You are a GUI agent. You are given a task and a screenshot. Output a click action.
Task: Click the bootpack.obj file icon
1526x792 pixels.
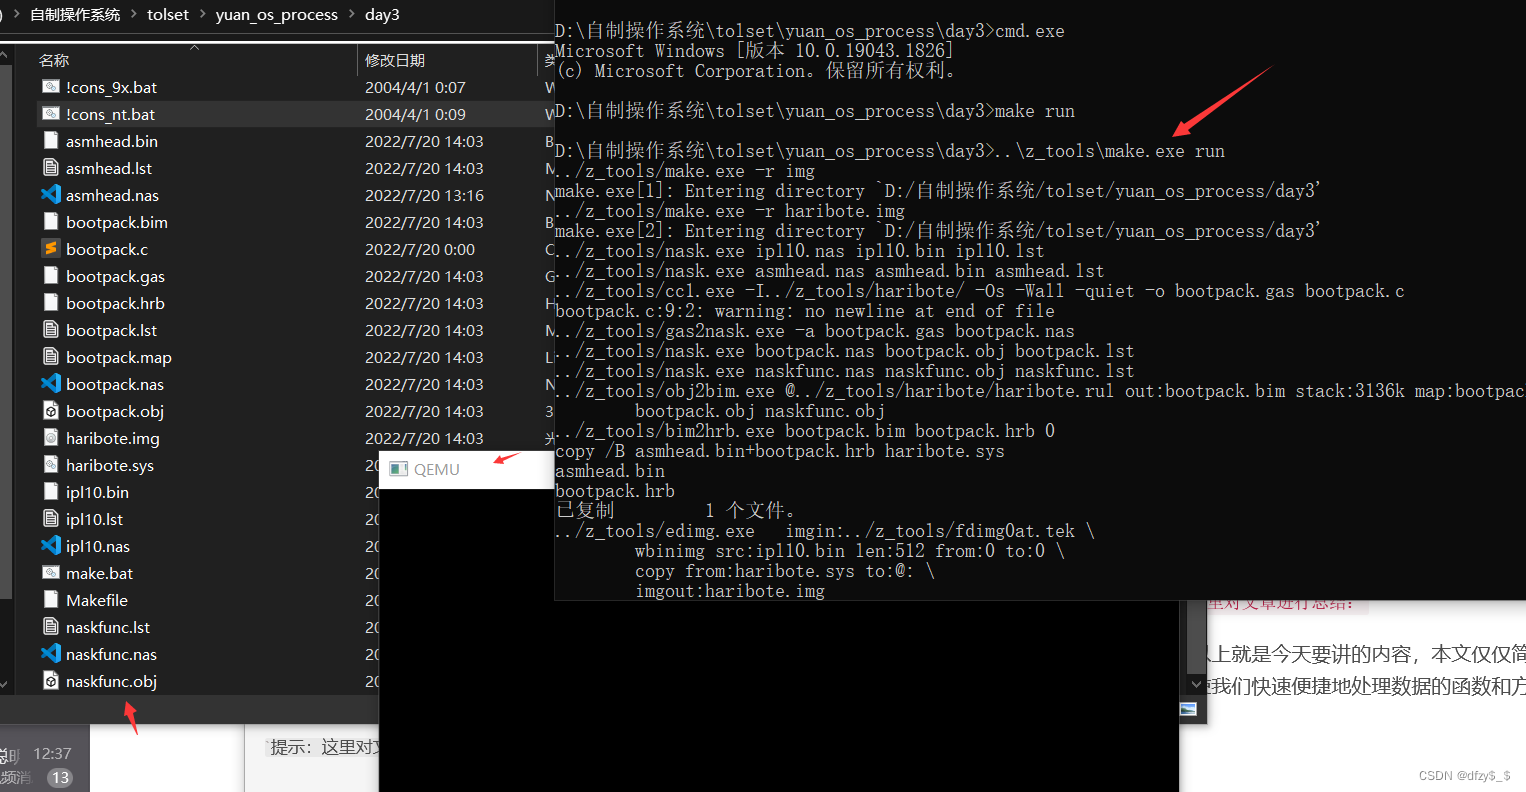coord(51,411)
